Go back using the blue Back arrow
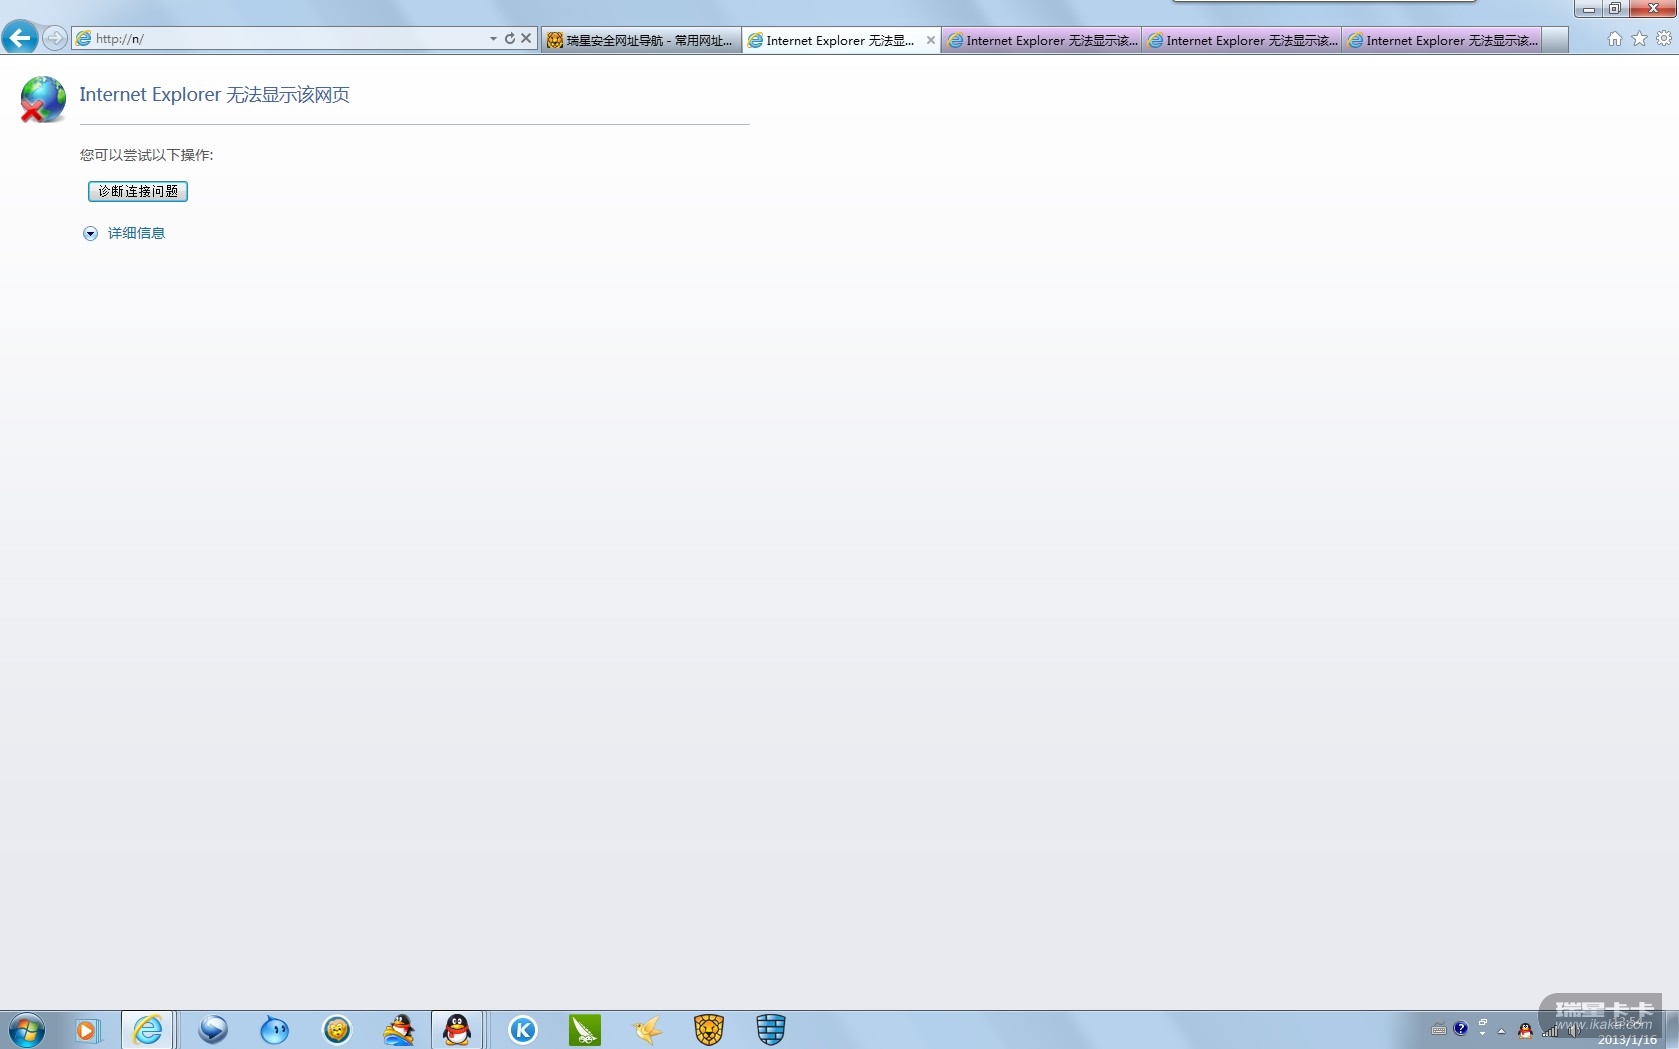The height and width of the screenshot is (1049, 1679). 20,38
